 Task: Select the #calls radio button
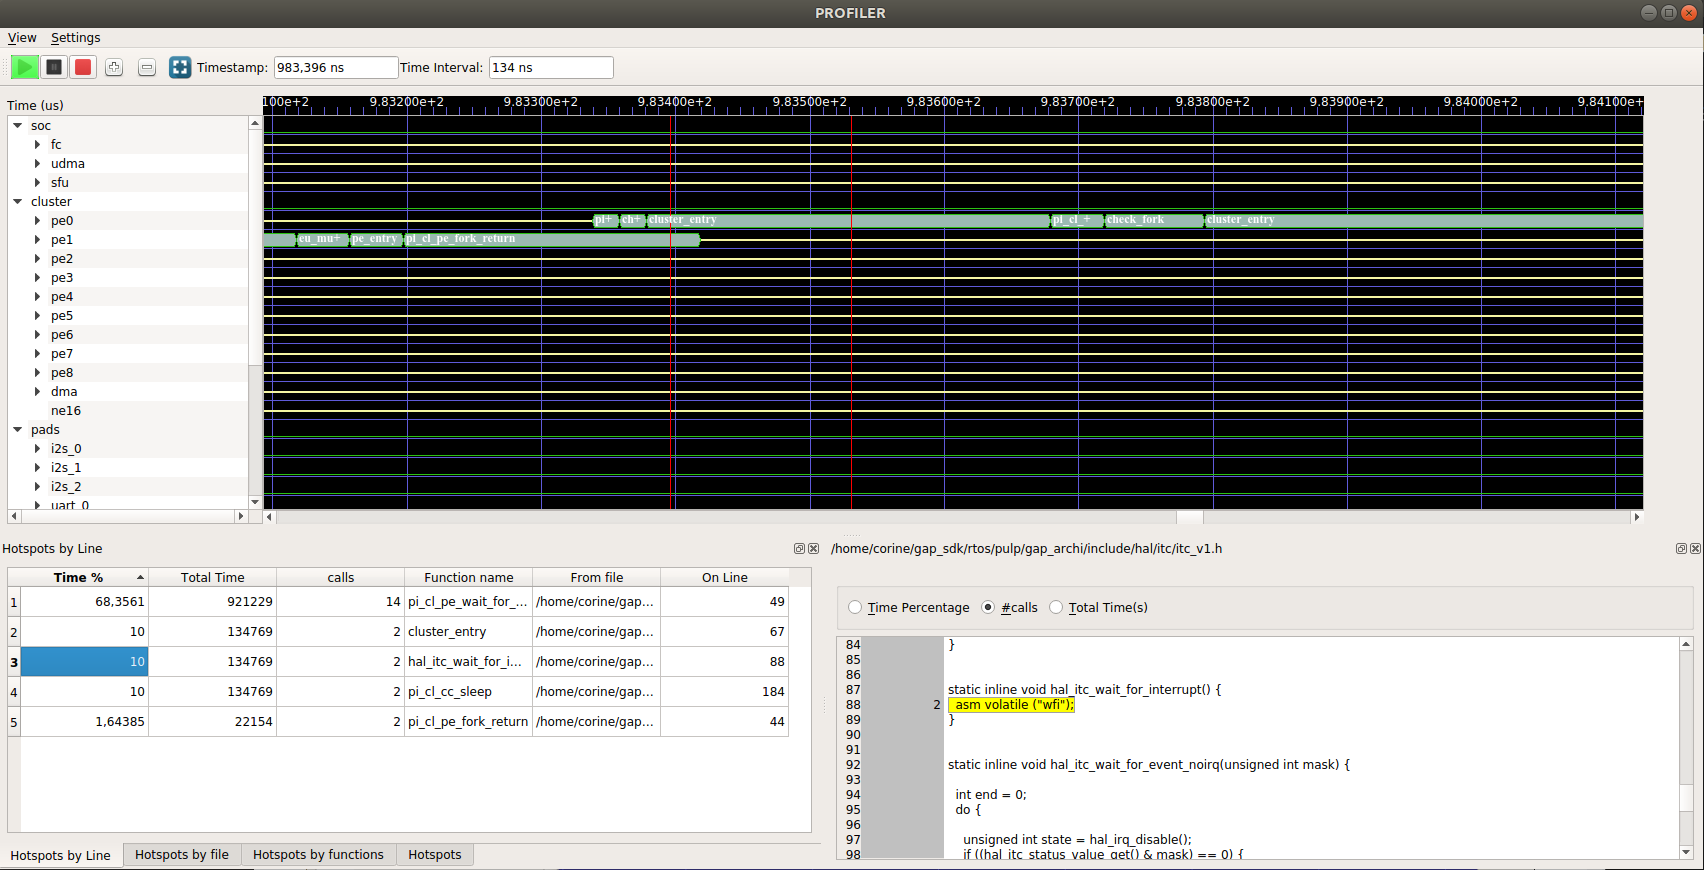pyautogui.click(x=988, y=607)
